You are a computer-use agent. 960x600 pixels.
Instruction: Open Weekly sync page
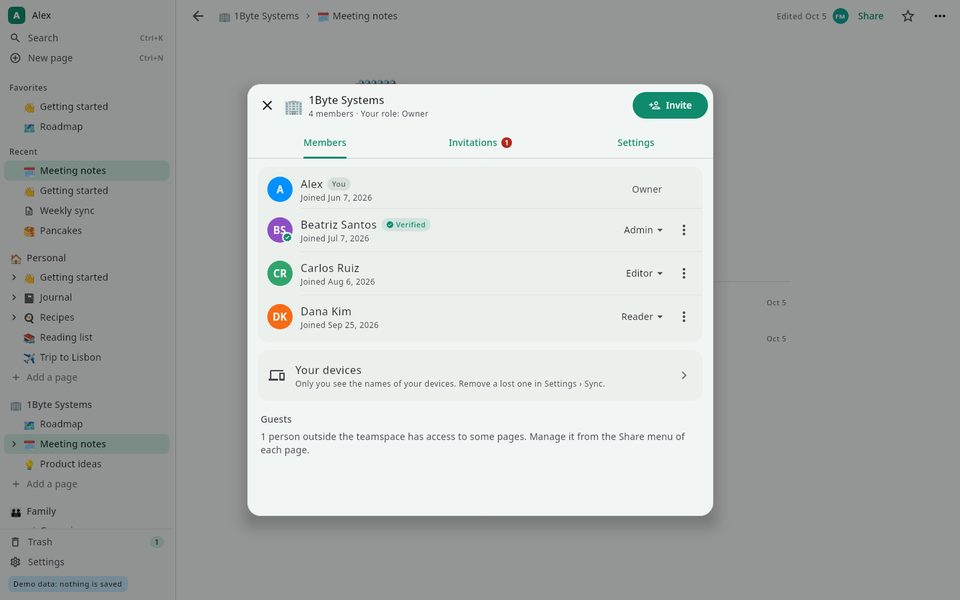coord(86,211)
